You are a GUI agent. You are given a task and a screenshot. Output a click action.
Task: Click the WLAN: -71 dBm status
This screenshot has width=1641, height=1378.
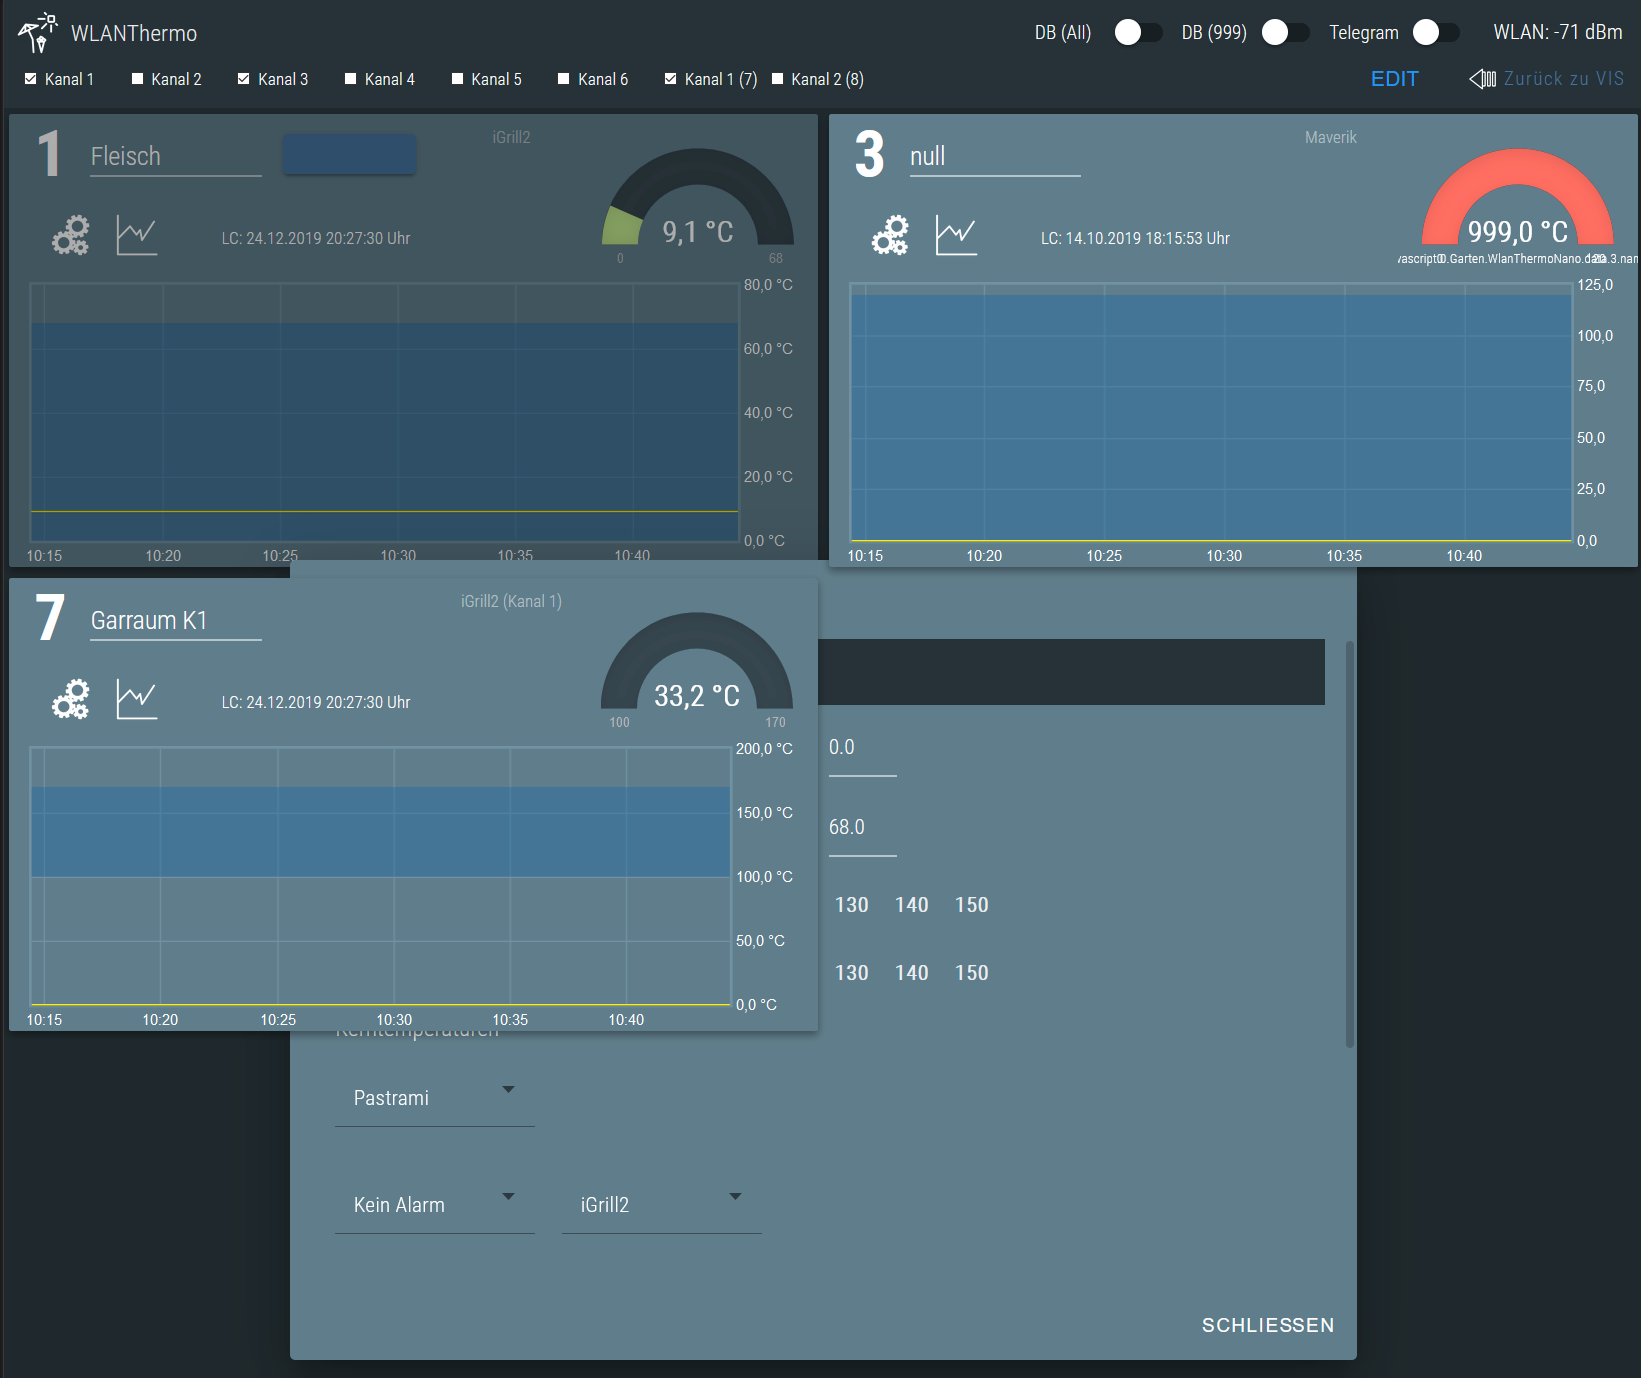(1558, 32)
